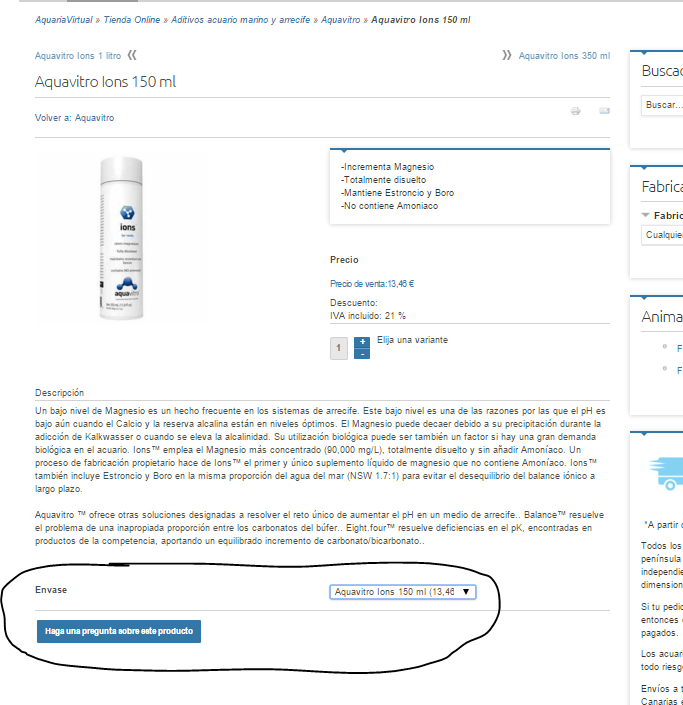
Task: Open Aditivos acuario marino y arrecife breadcrumb
Action: click(x=241, y=20)
